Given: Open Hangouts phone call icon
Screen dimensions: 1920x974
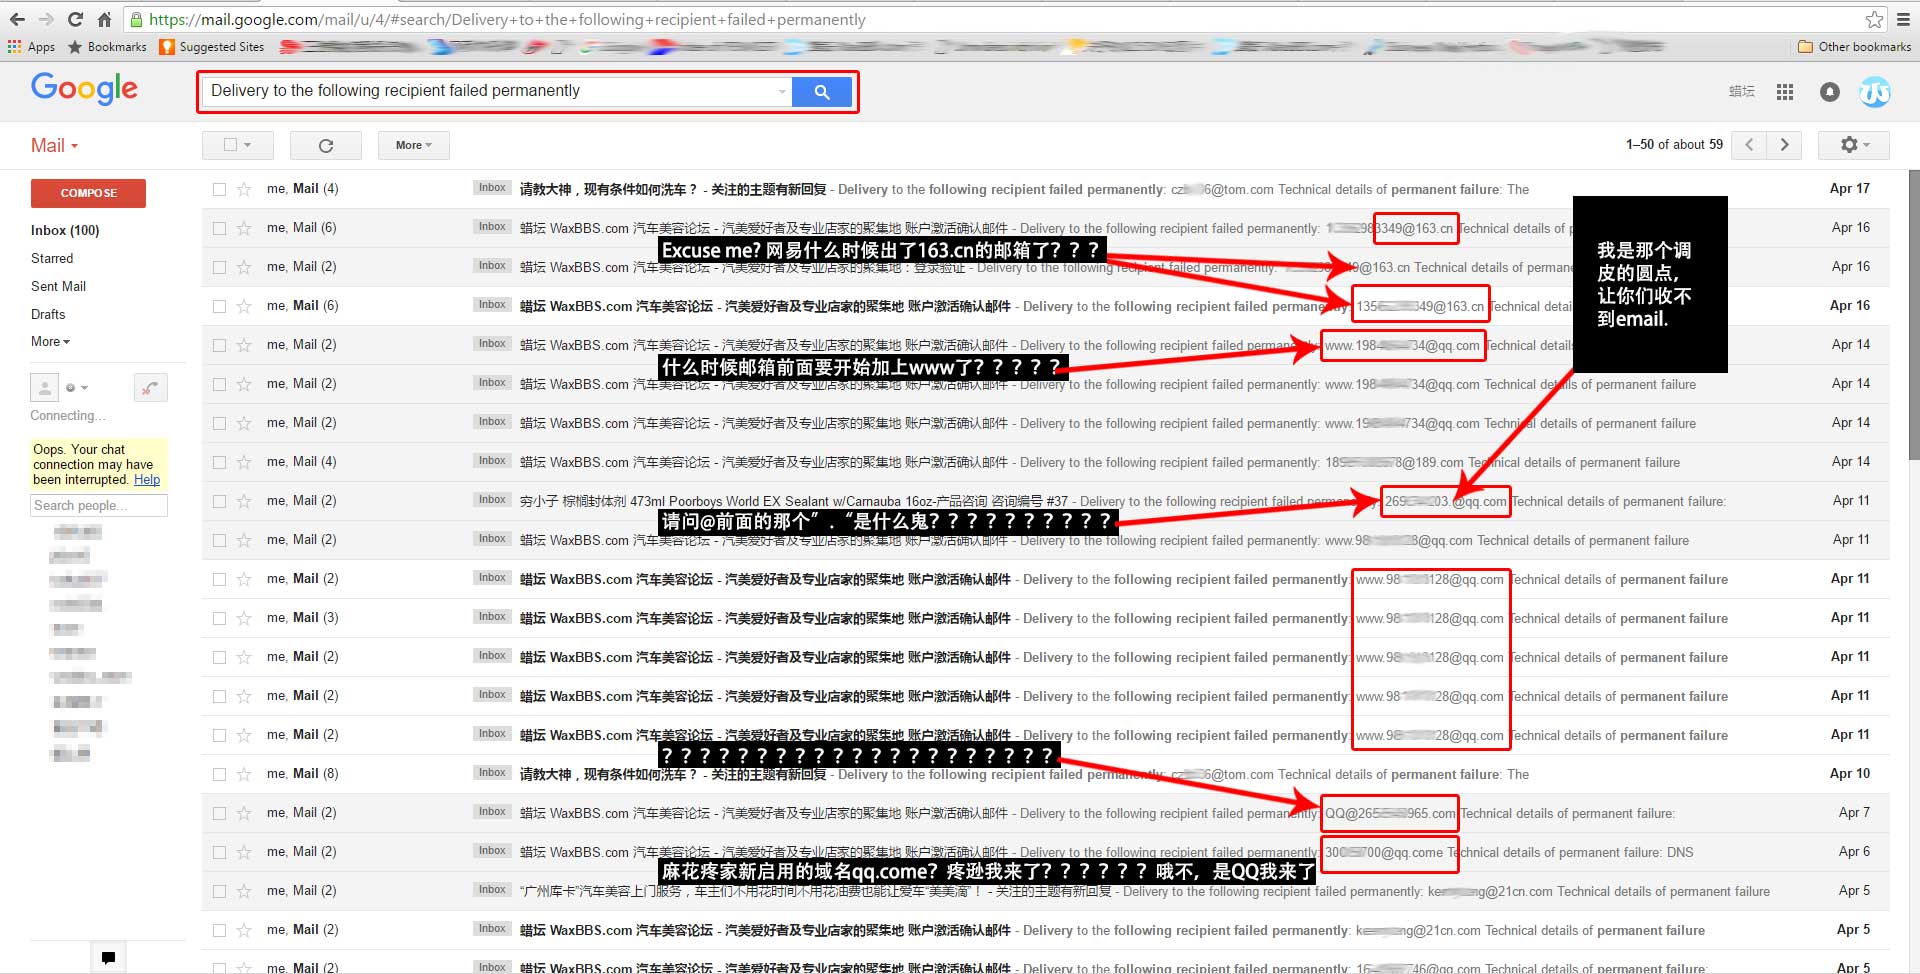Looking at the screenshot, I should (151, 387).
